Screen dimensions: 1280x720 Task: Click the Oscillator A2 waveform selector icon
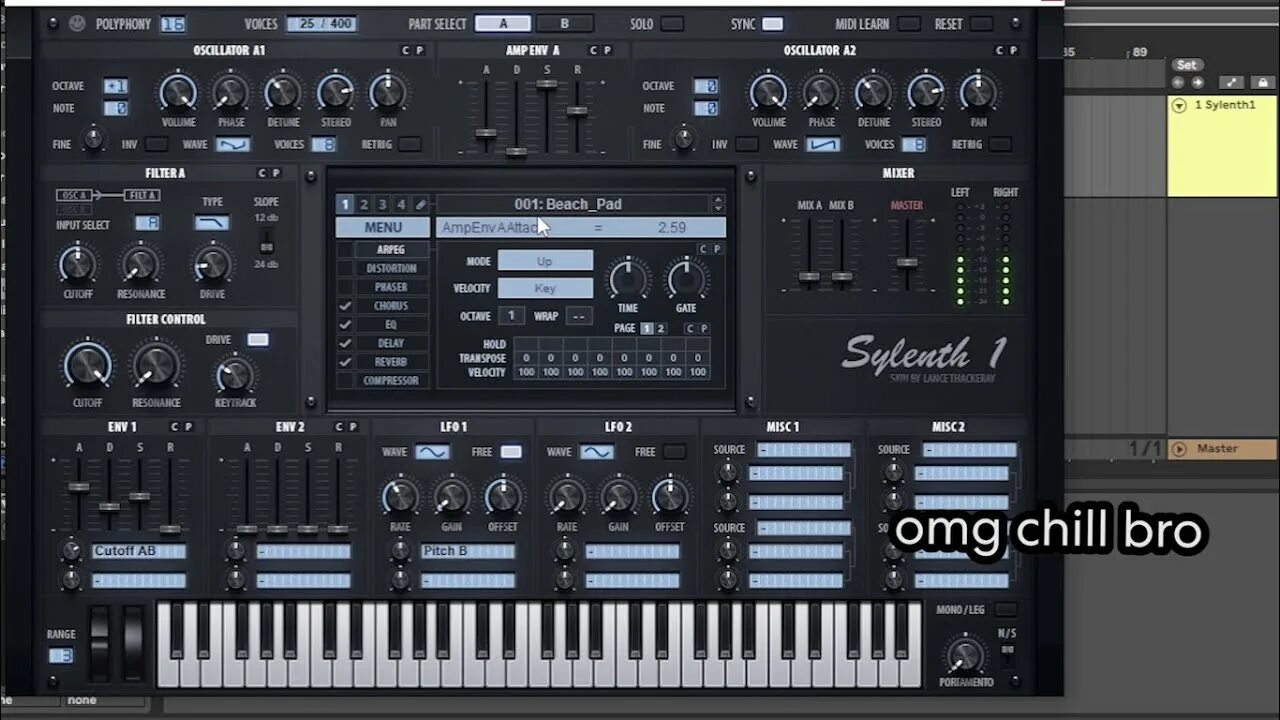click(823, 144)
